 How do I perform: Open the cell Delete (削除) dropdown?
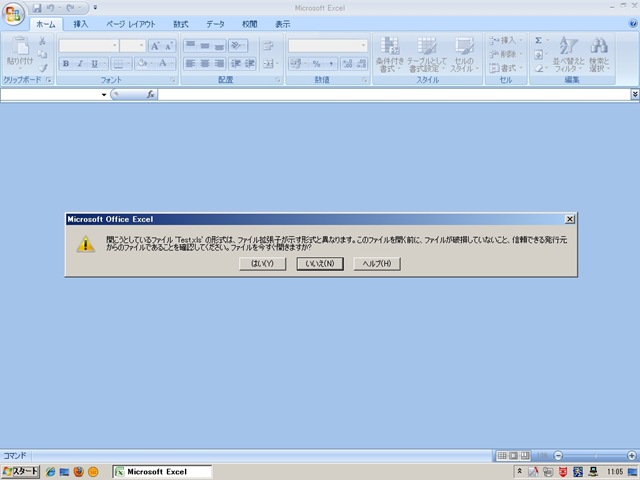point(506,54)
